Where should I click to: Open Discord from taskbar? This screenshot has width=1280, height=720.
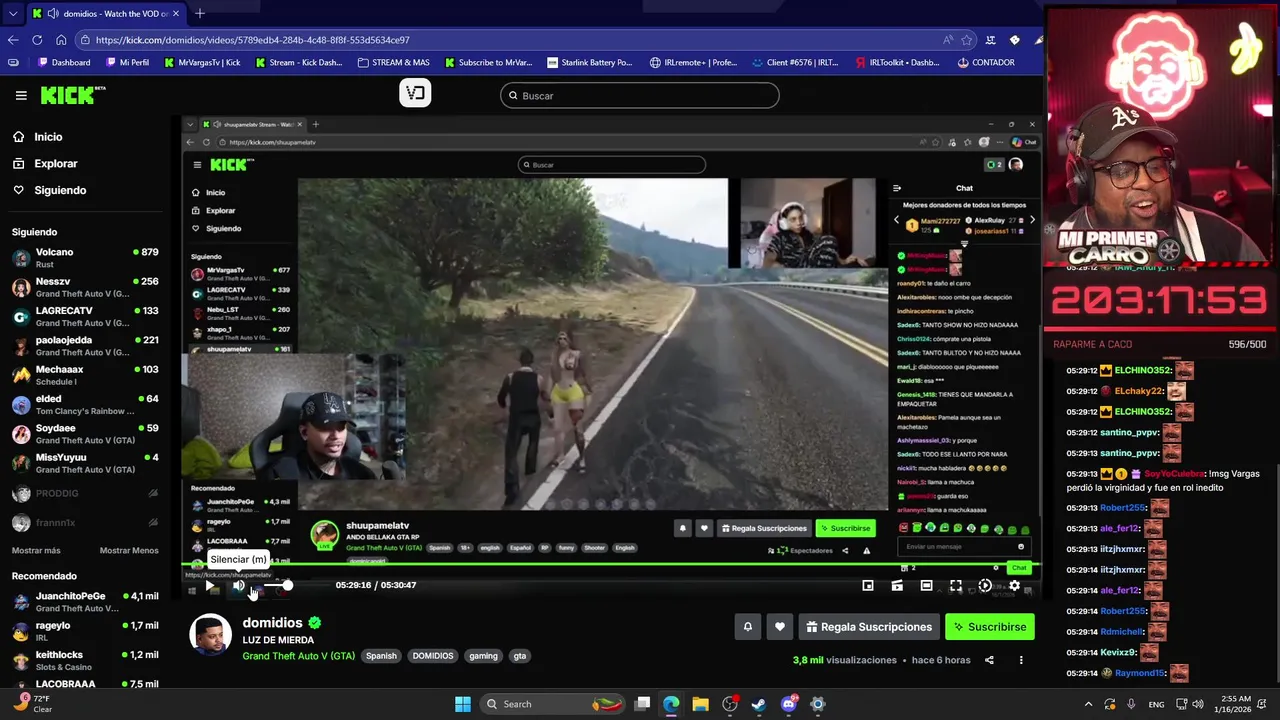788,704
